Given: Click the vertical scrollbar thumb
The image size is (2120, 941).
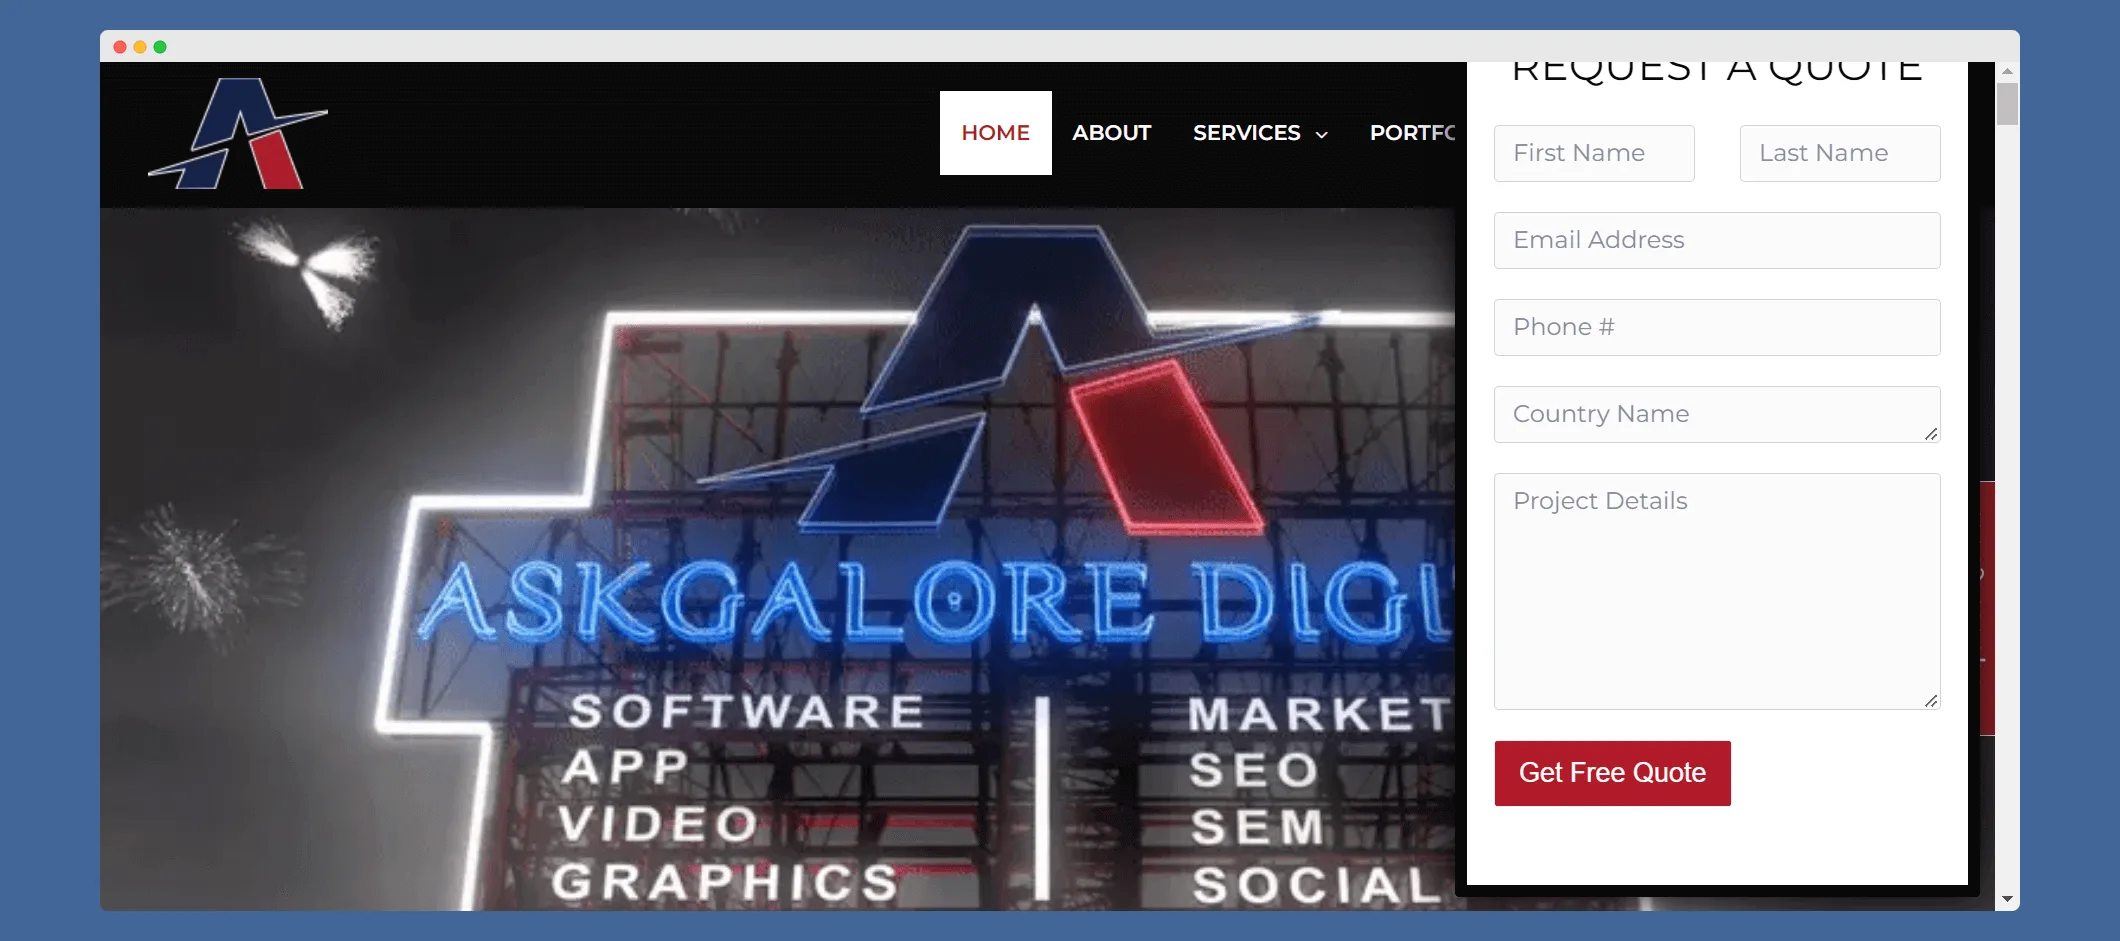Looking at the screenshot, I should [x=2006, y=104].
